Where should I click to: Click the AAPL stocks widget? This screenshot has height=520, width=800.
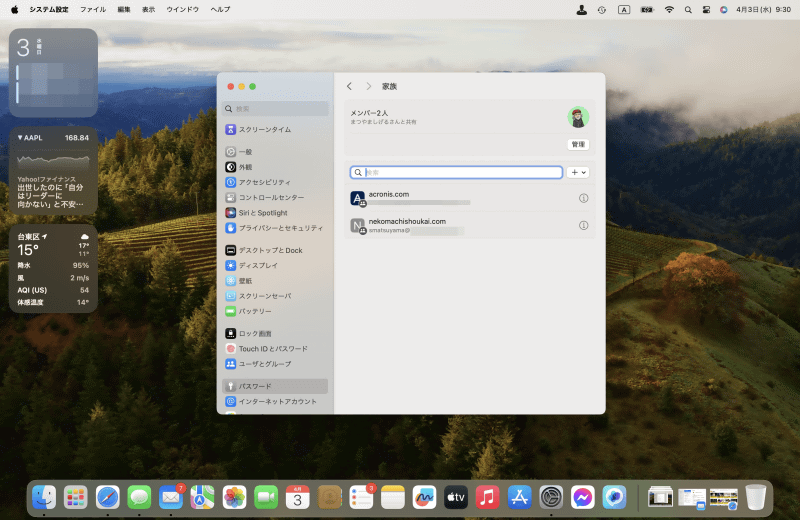[x=53, y=170]
